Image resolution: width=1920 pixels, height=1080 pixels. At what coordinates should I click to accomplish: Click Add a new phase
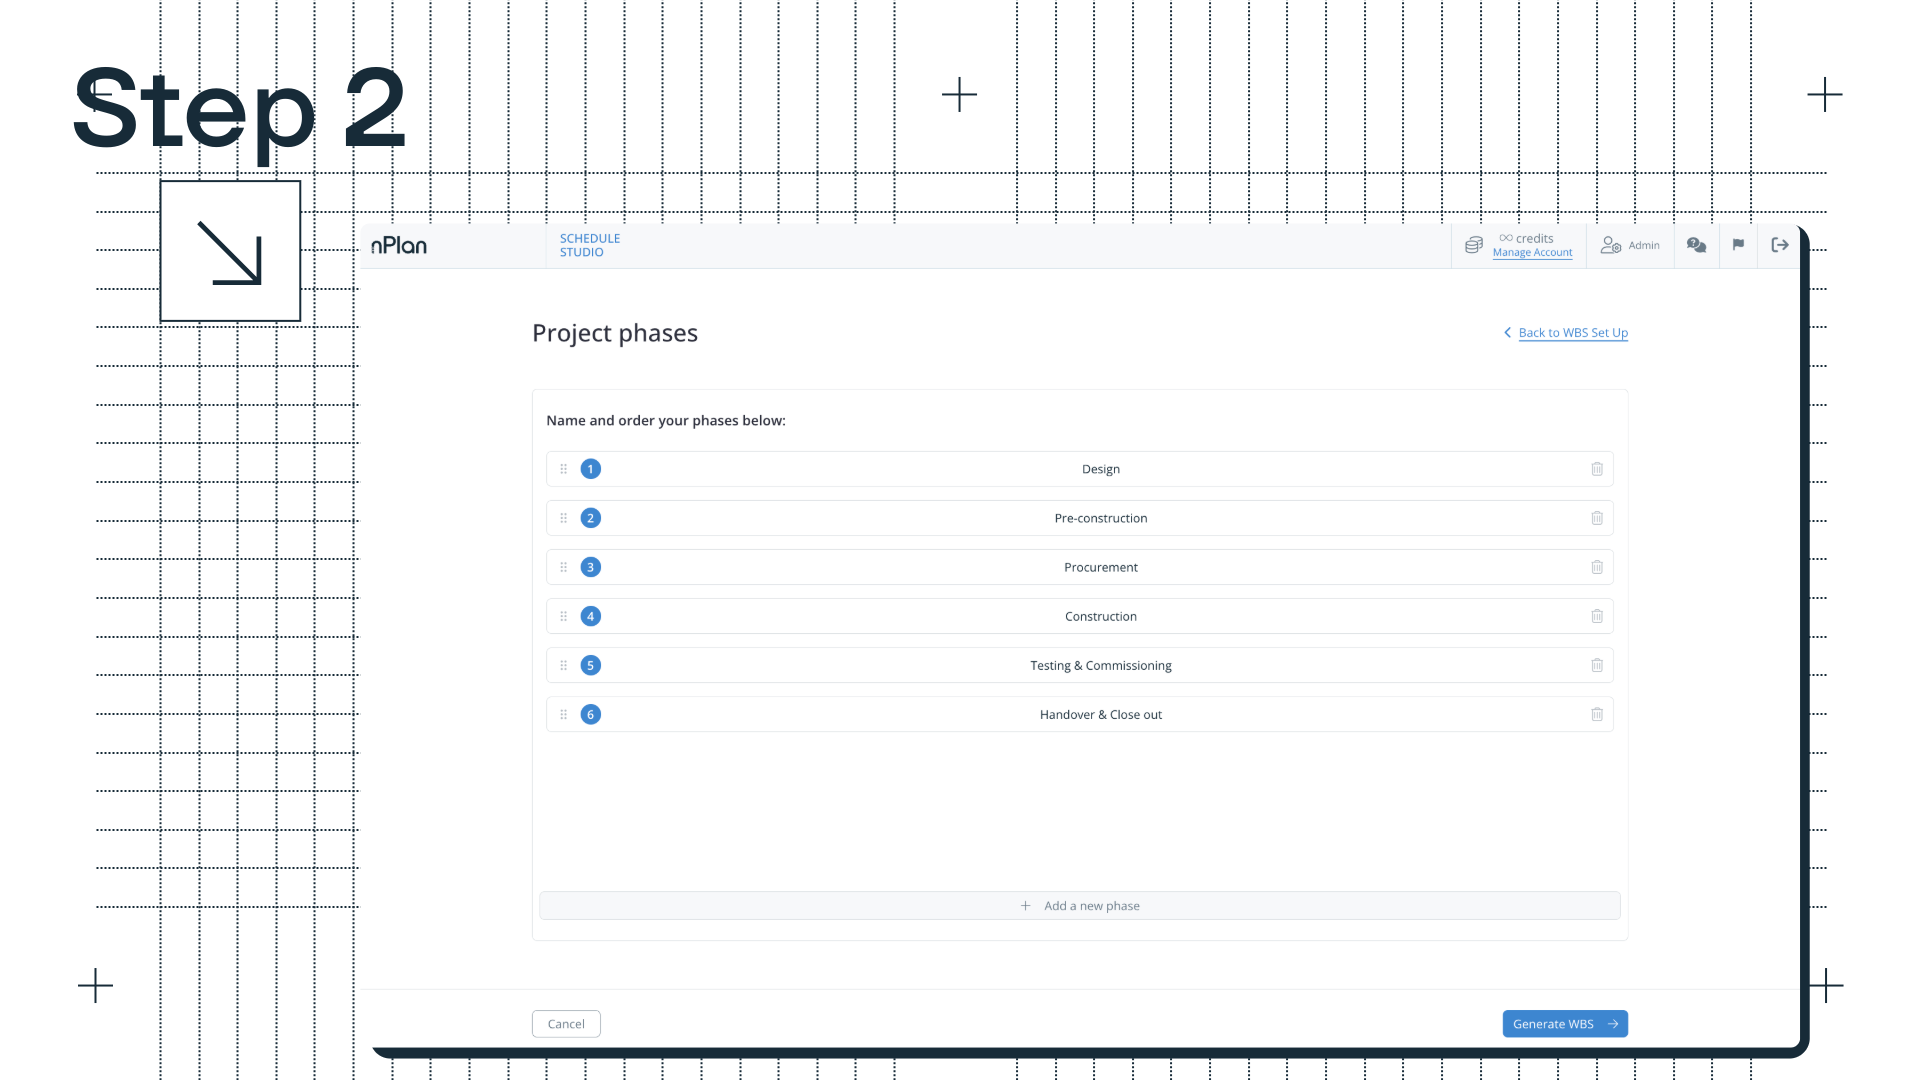click(x=1080, y=906)
